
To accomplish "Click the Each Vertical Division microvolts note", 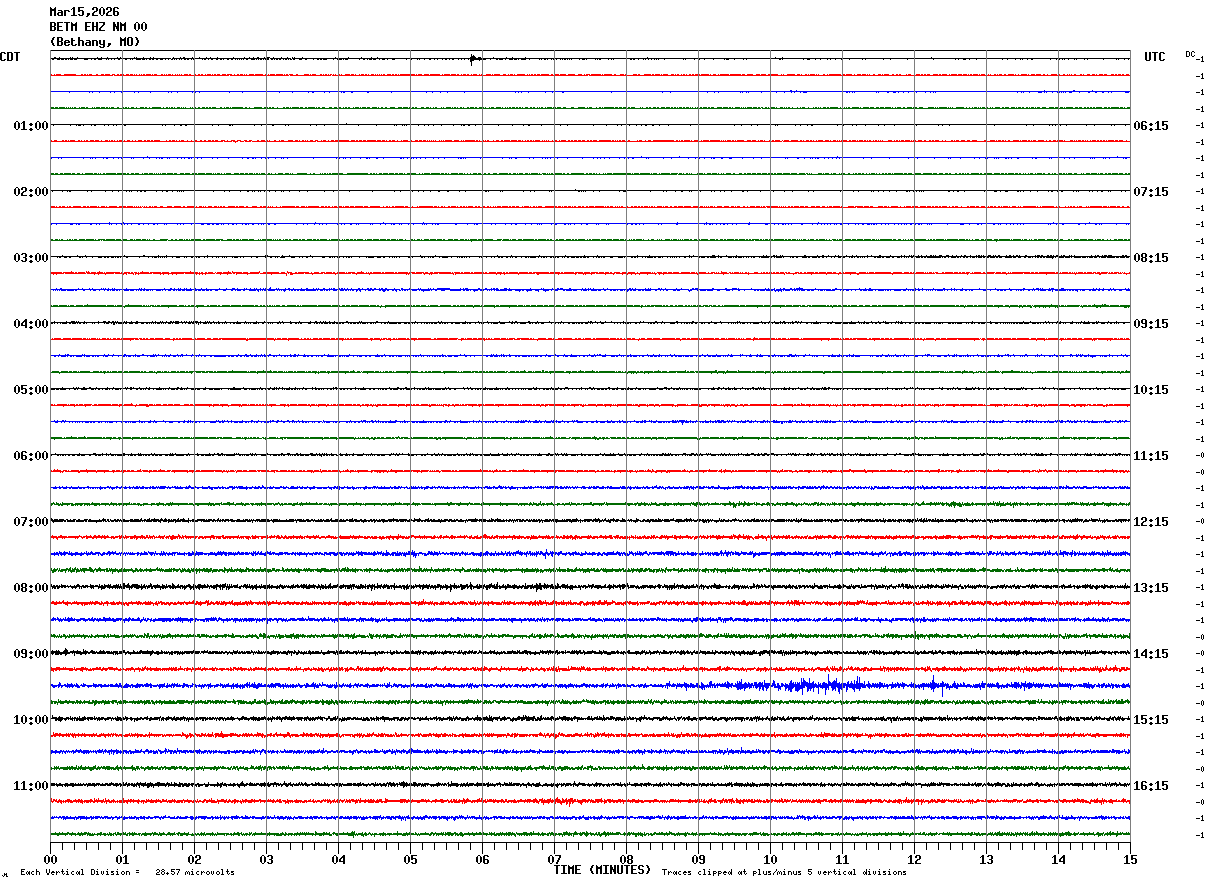I will coord(127,872).
